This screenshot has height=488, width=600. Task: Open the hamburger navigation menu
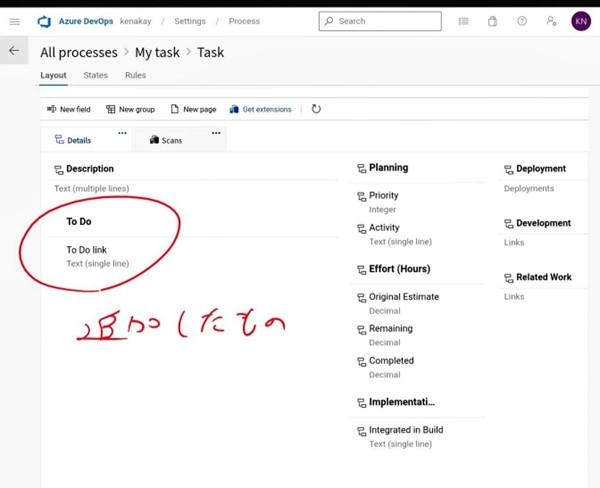(x=14, y=21)
